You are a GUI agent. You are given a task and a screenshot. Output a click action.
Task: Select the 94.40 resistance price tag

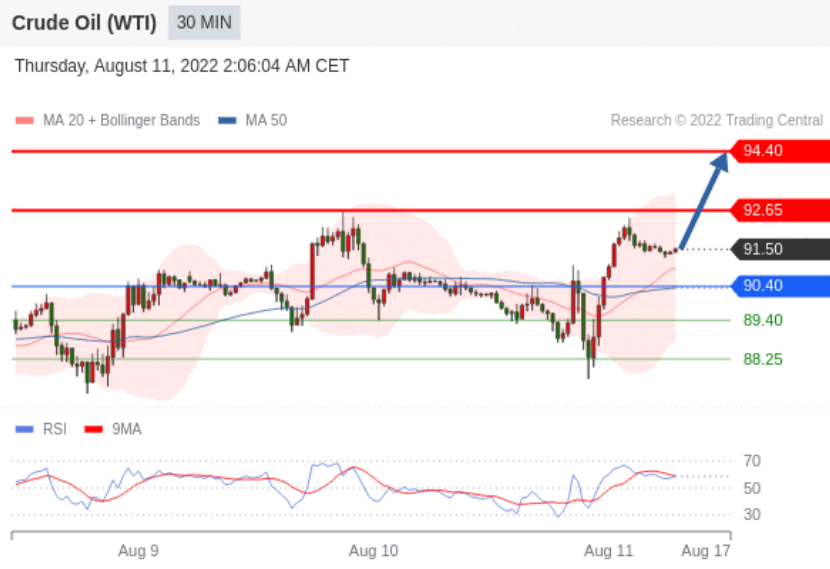point(779,151)
